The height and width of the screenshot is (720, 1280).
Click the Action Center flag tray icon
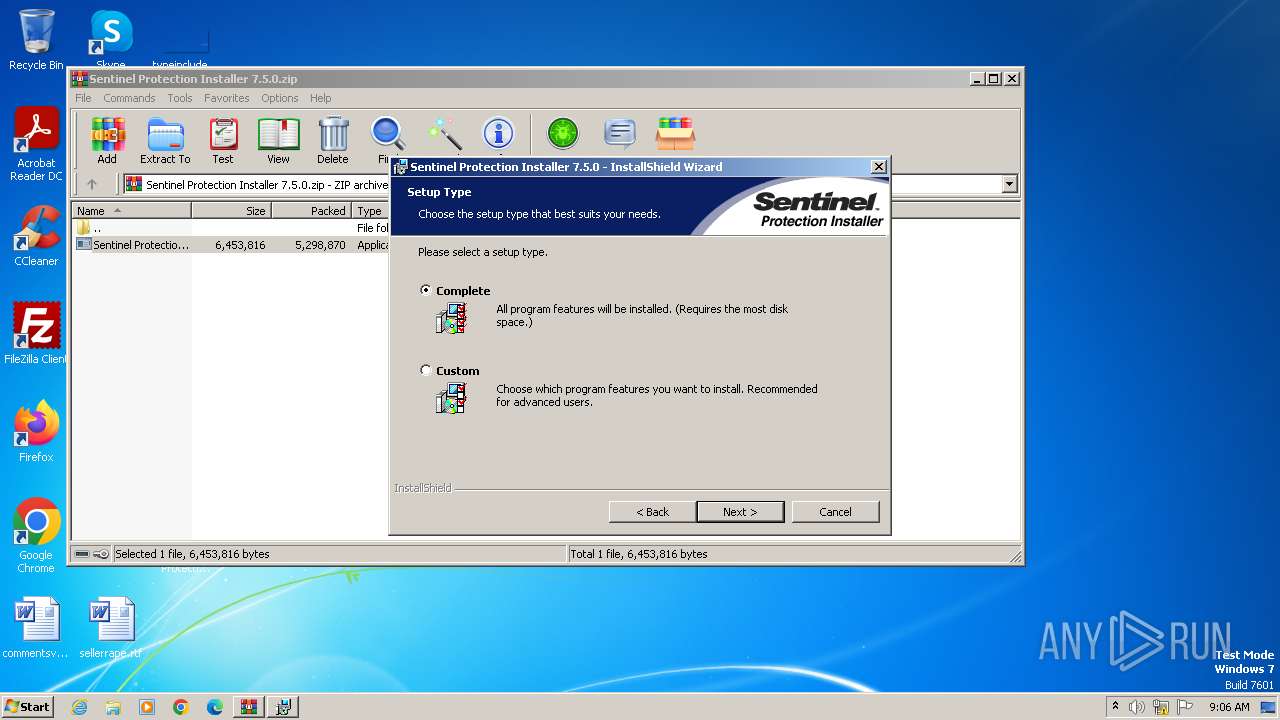[1185, 707]
